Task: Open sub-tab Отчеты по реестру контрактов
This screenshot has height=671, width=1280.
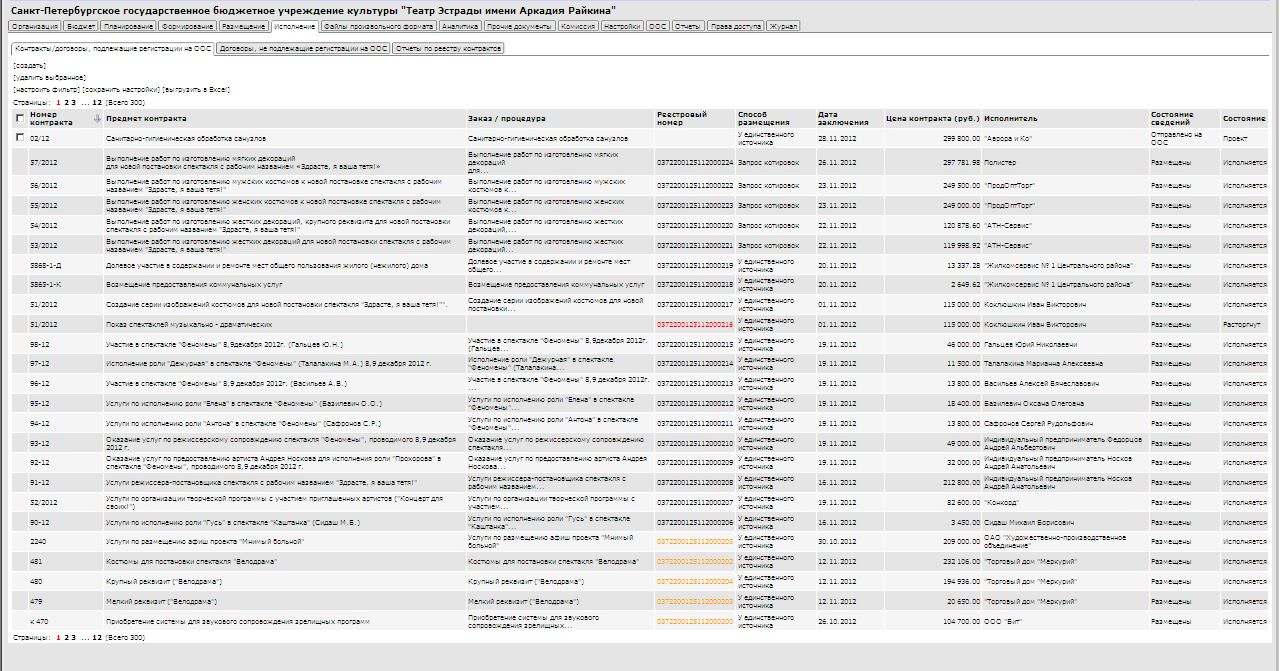Action: click(x=448, y=48)
